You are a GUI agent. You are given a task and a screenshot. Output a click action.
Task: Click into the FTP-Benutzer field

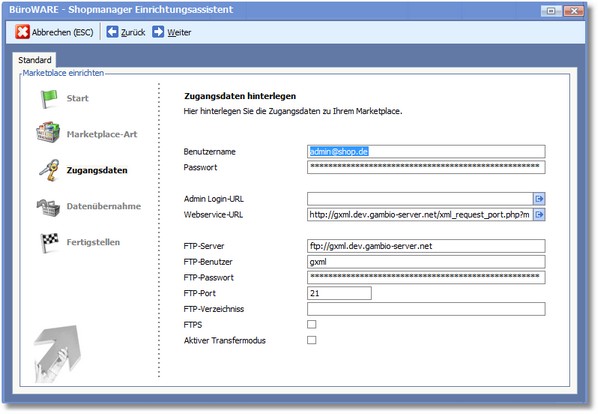pos(426,262)
